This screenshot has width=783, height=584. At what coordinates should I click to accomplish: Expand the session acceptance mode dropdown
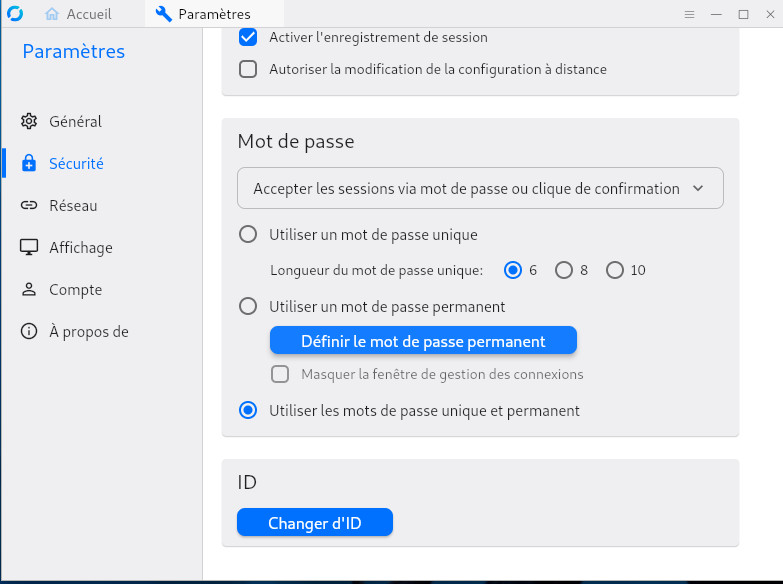tap(480, 188)
